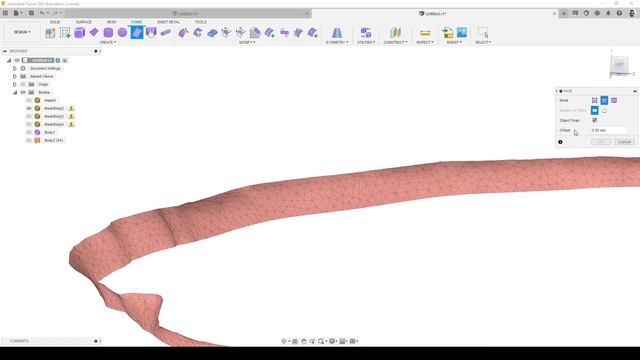The width and height of the screenshot is (640, 360).
Task: Click the Orbit navigation icon
Action: pos(284,341)
